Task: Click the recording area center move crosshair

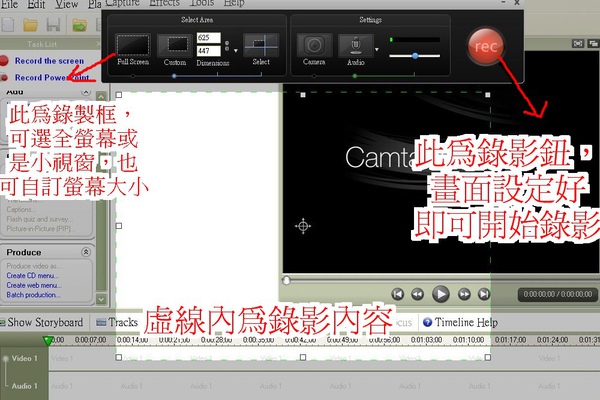Action: (x=303, y=226)
